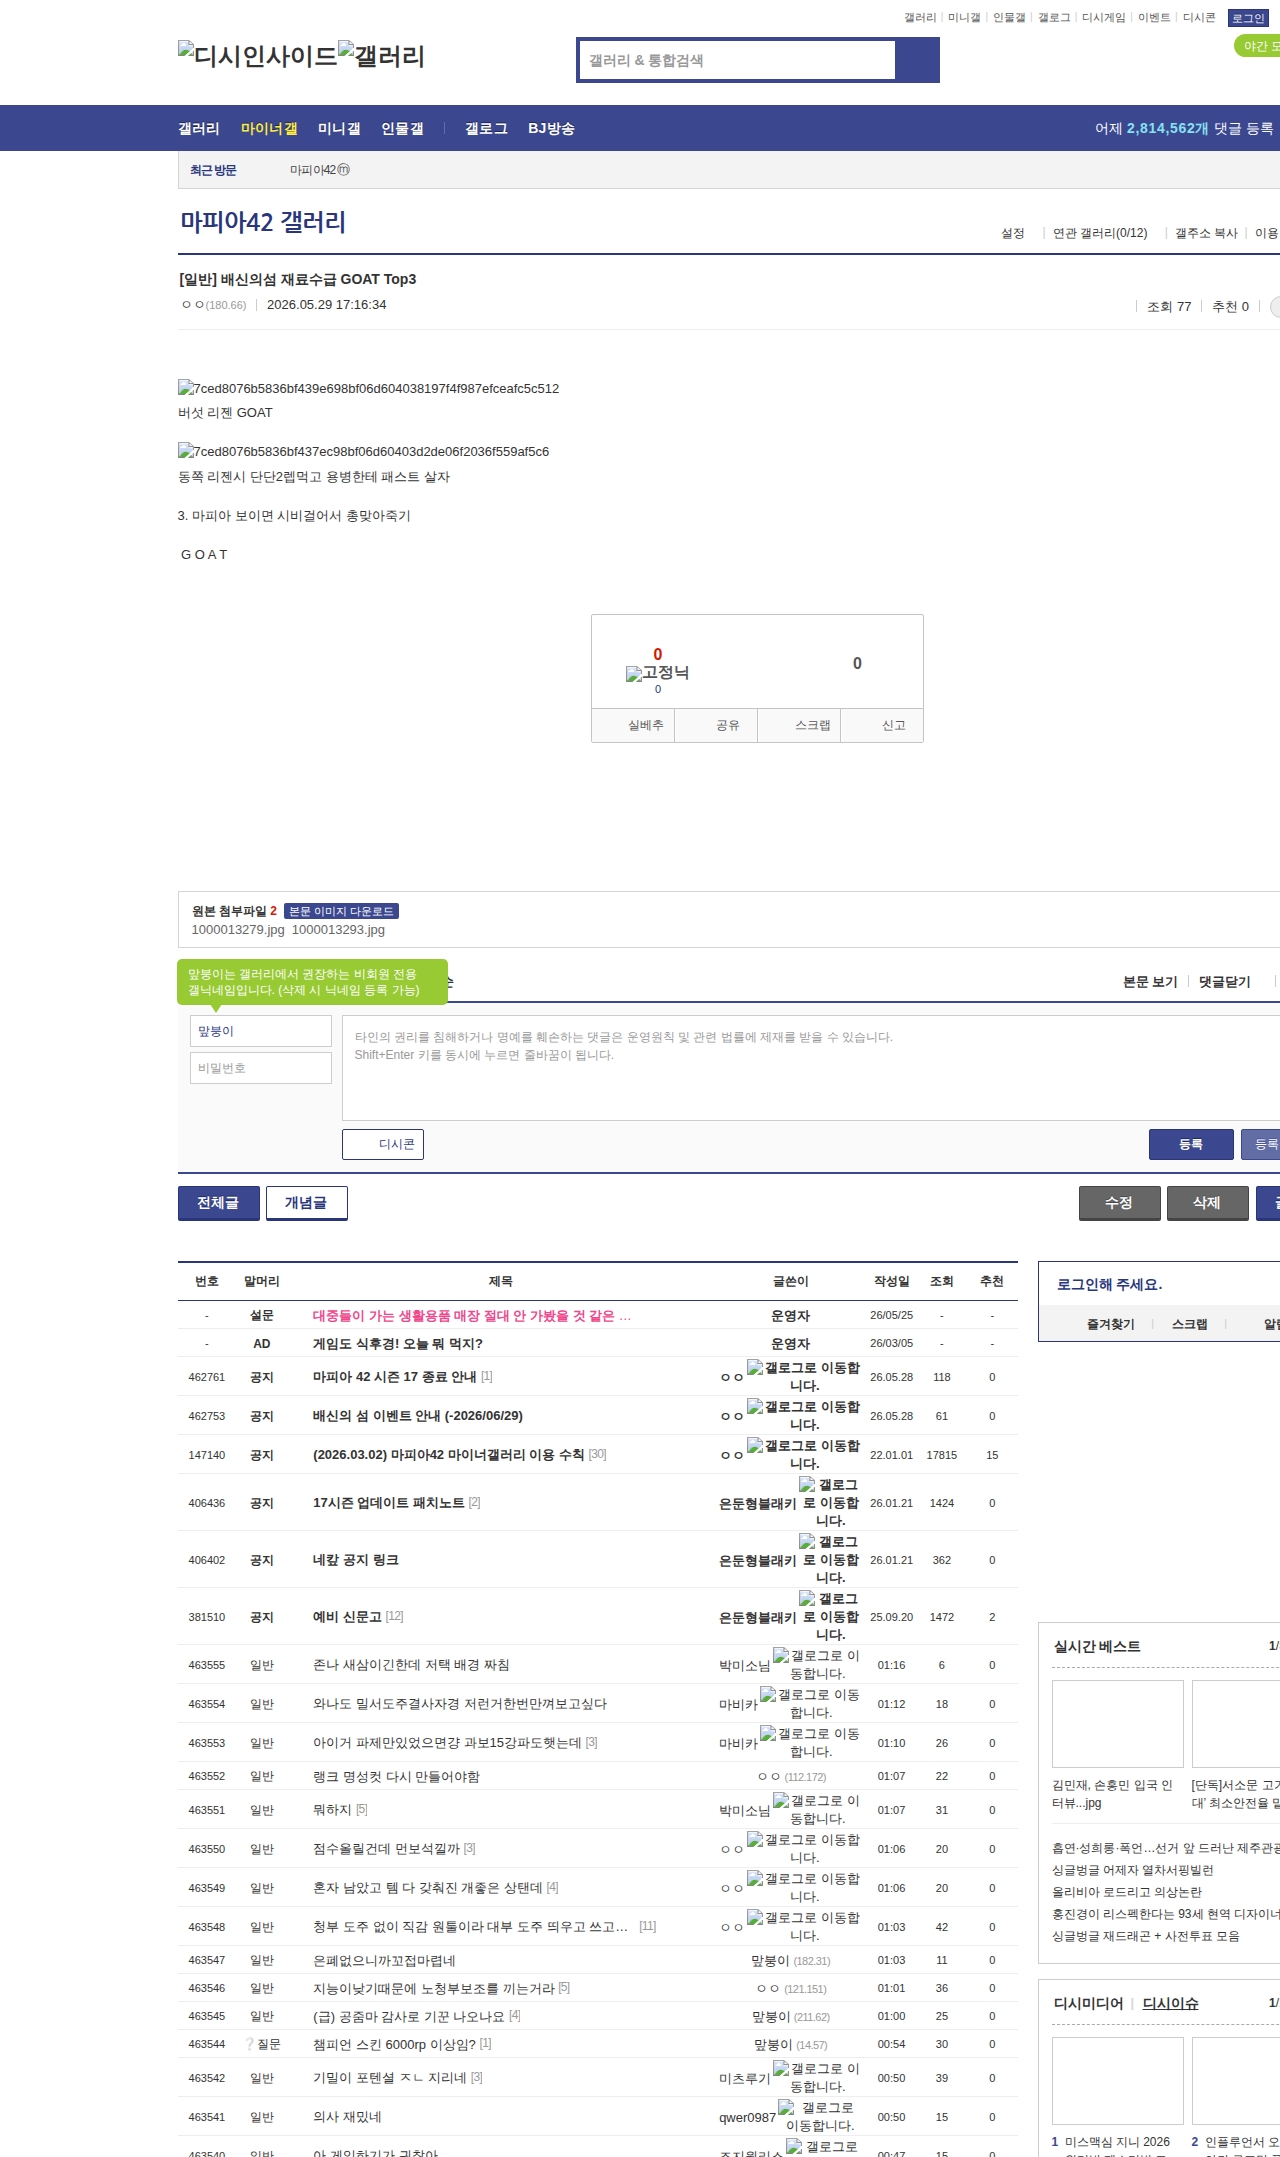Image resolution: width=1280 pixels, height=2157 pixels.
Task: Open the second post image ending 559af5c6
Action: click(363, 451)
